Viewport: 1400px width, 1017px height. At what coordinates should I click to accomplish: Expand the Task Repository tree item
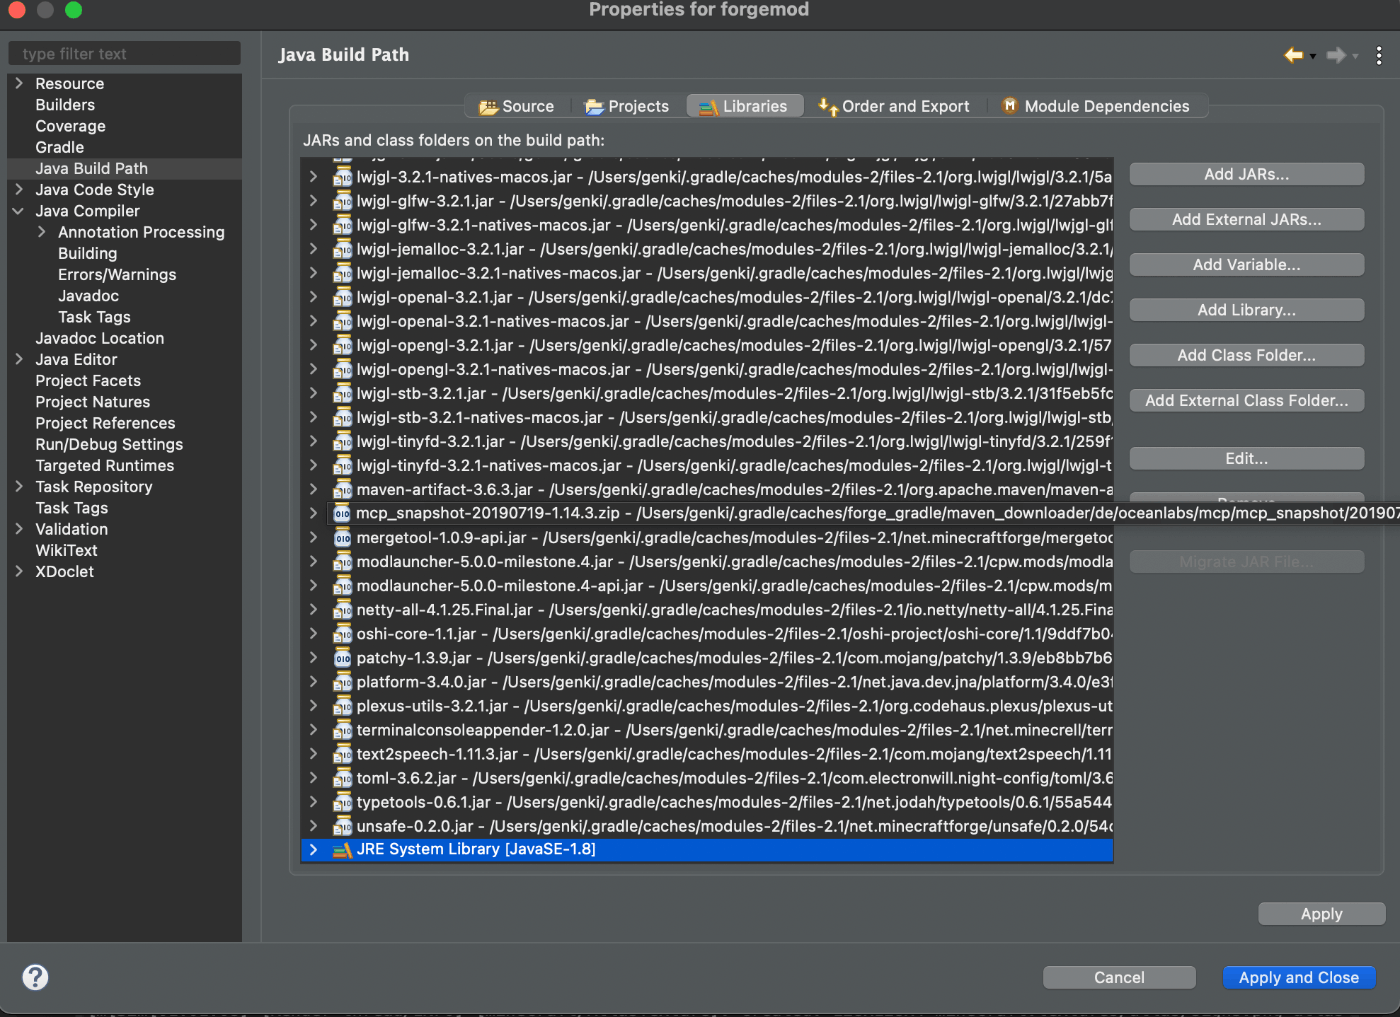[x=18, y=486]
